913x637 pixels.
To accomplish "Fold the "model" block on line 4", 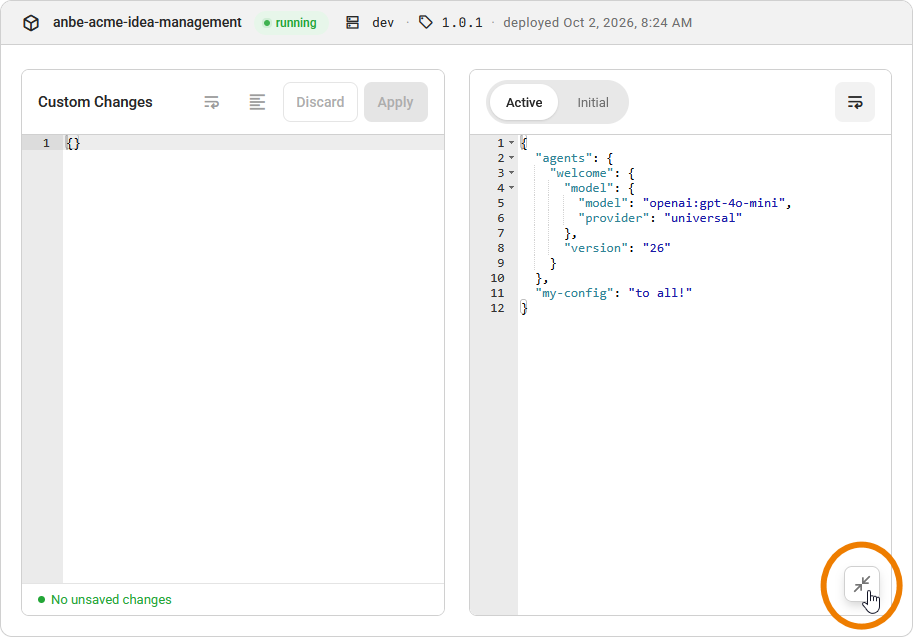I will tap(511, 188).
